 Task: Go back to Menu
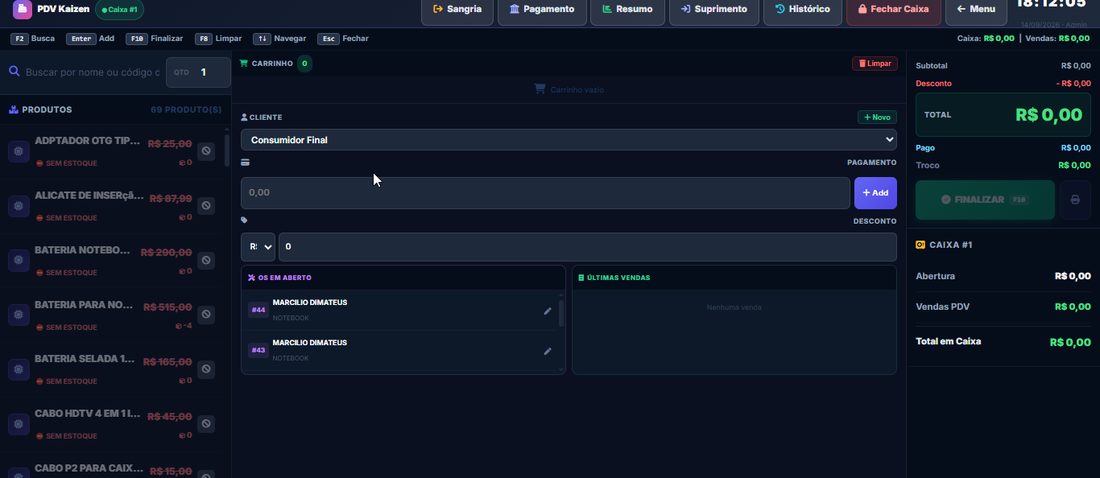pyautogui.click(x=976, y=10)
